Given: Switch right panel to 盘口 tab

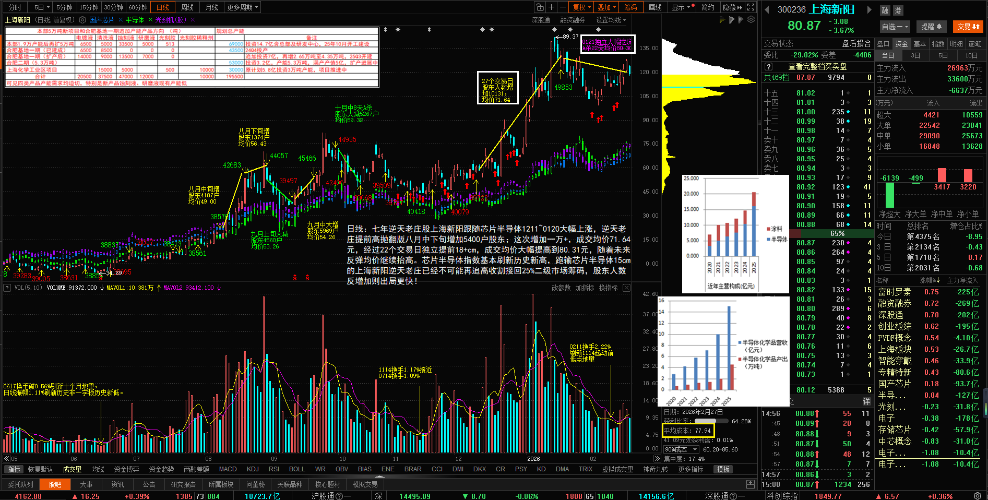Looking at the screenshot, I should (x=883, y=44).
